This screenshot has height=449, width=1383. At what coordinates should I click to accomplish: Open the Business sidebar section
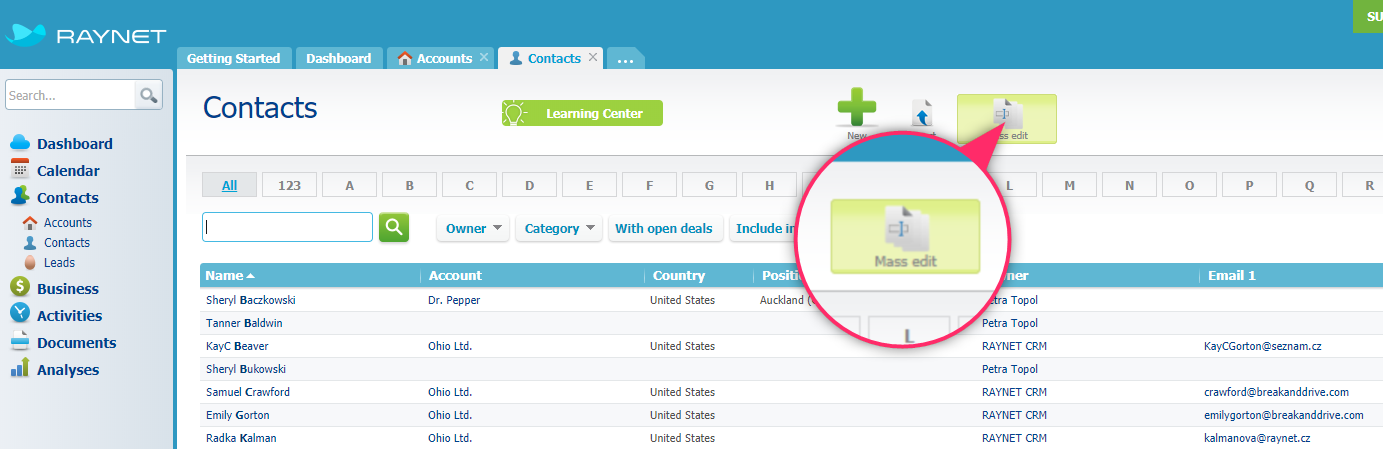tap(68, 288)
